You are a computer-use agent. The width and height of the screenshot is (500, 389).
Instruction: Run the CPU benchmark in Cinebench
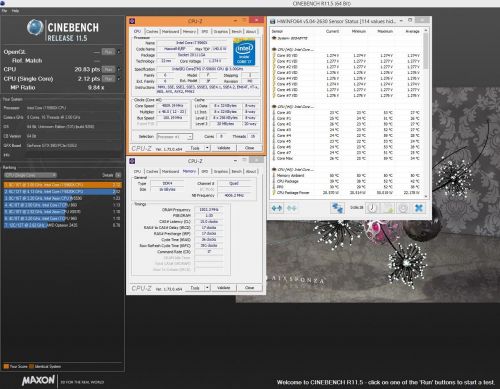tap(108, 69)
